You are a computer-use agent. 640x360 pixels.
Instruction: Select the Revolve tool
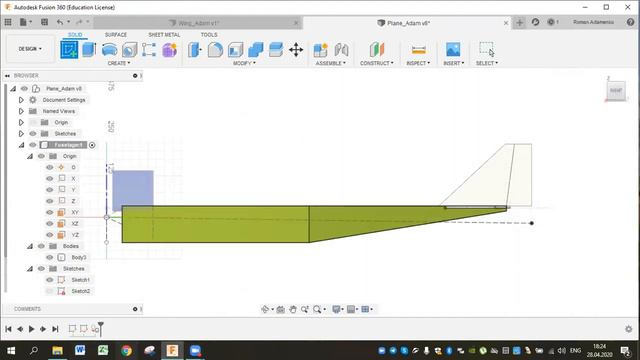[109, 50]
